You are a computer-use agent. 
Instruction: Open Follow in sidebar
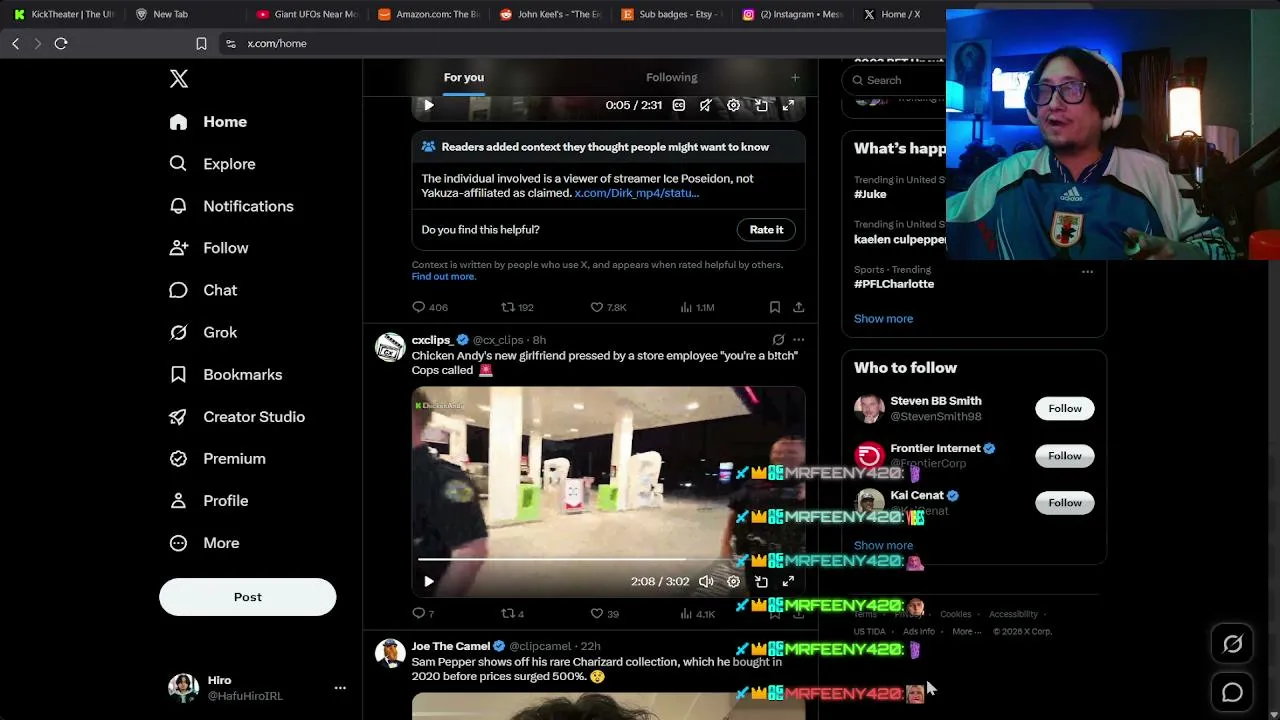click(208, 248)
